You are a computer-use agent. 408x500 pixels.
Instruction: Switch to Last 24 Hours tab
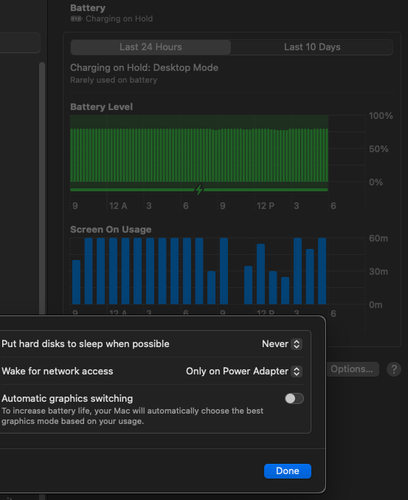[151, 47]
